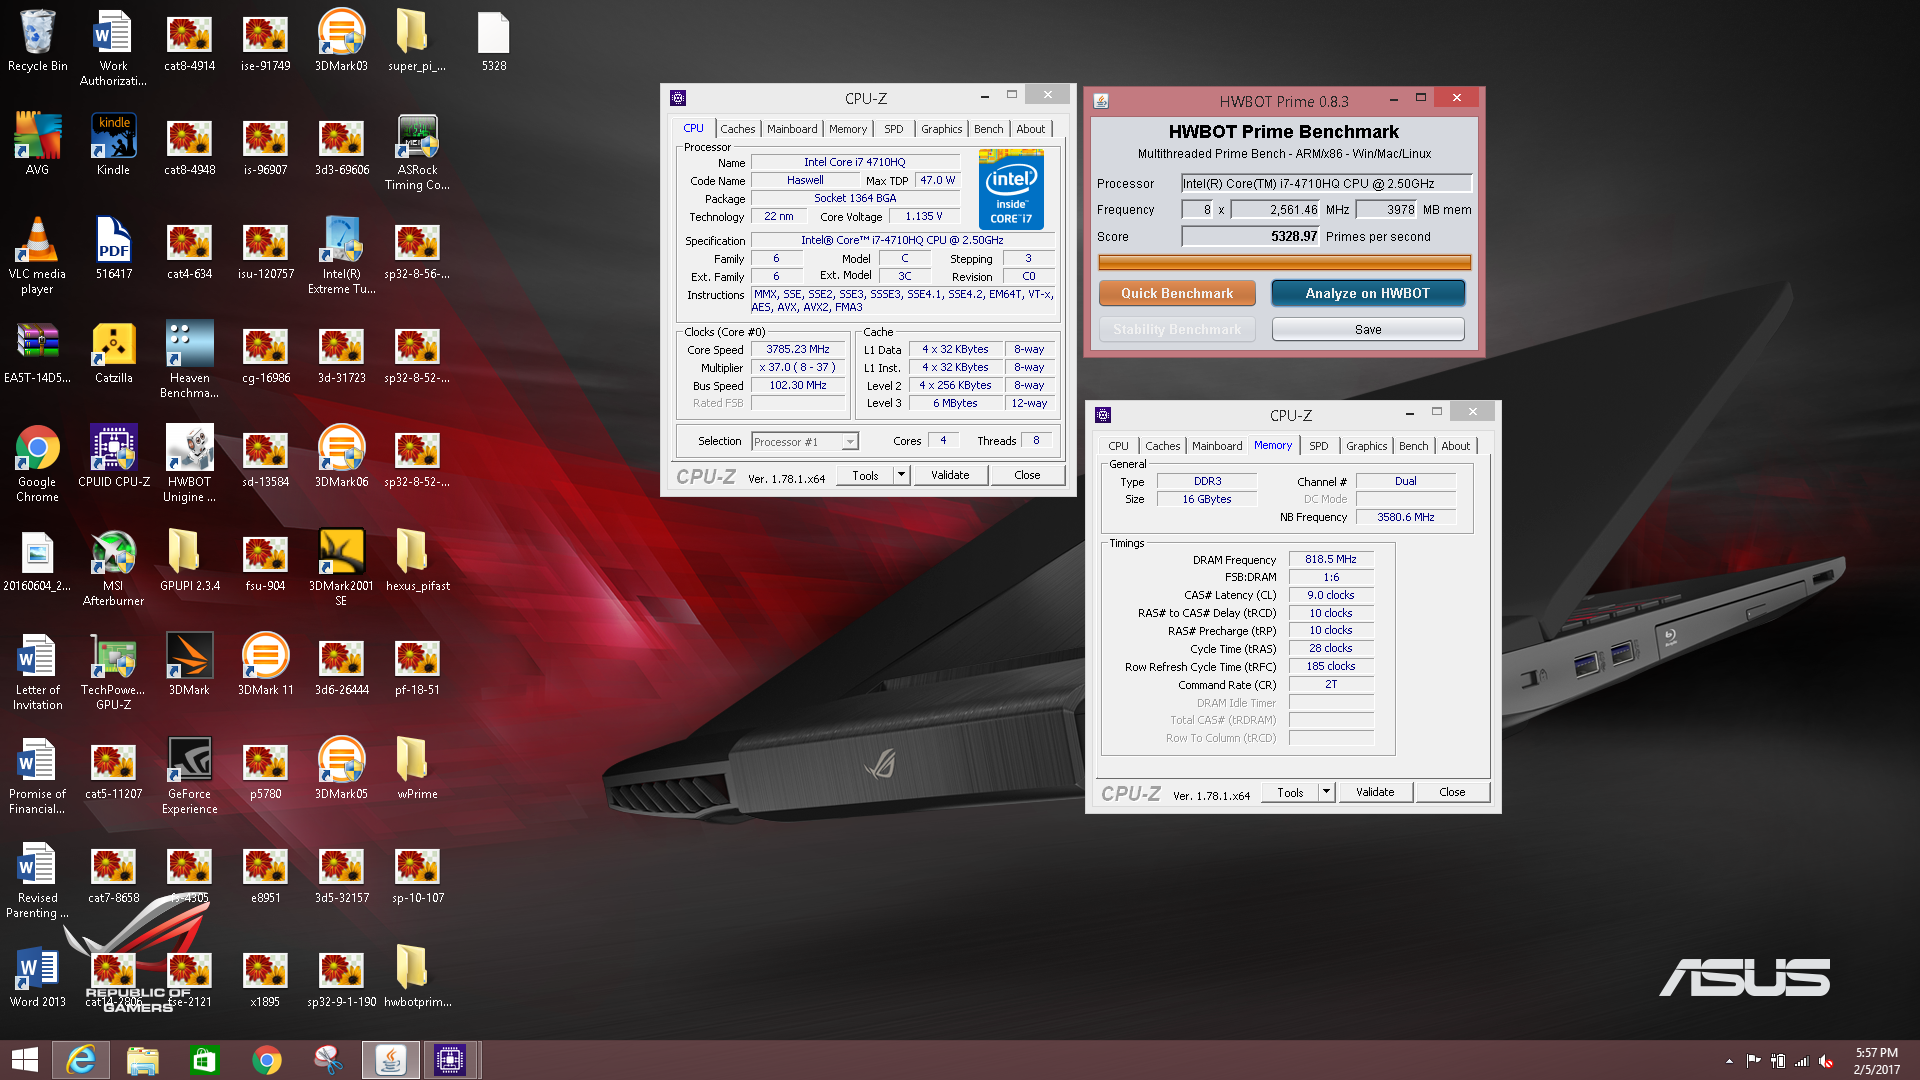Open Windows Store from taskbar

point(204,1060)
